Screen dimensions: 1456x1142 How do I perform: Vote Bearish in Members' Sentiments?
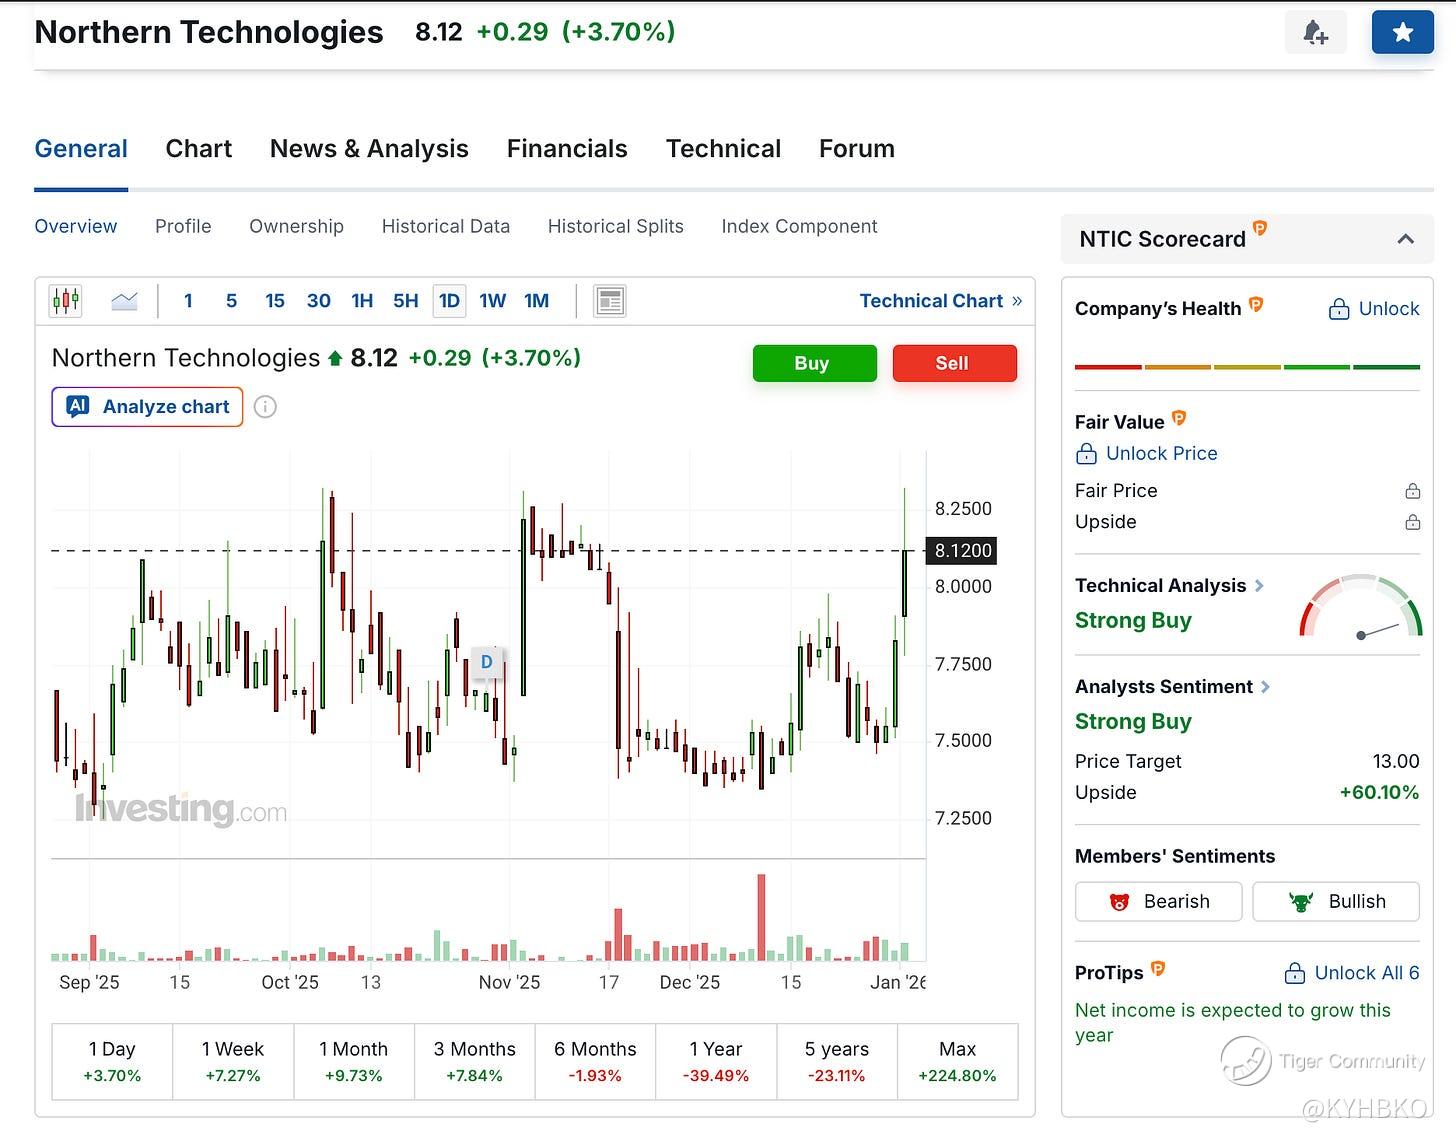click(1158, 901)
